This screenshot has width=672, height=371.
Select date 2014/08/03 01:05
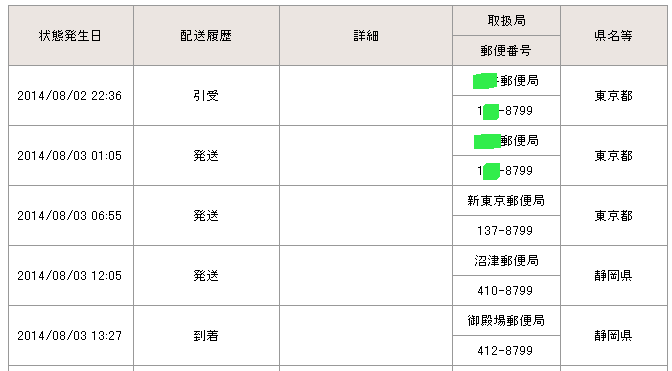(69, 156)
